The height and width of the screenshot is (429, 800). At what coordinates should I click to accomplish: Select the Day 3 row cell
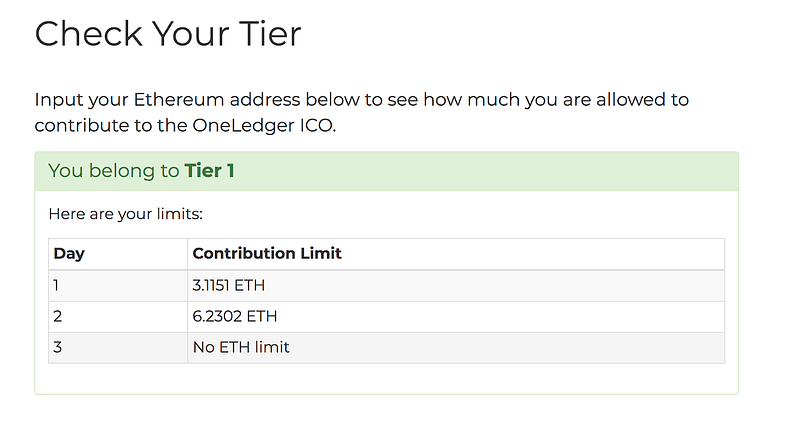pos(118,348)
